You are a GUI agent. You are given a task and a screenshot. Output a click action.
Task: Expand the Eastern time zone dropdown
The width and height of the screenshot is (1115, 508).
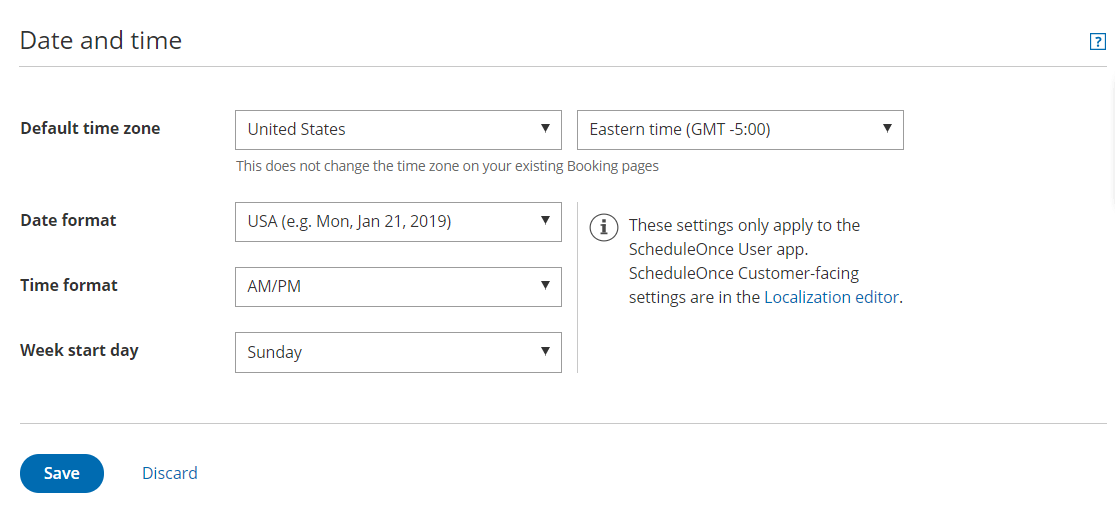(x=740, y=129)
